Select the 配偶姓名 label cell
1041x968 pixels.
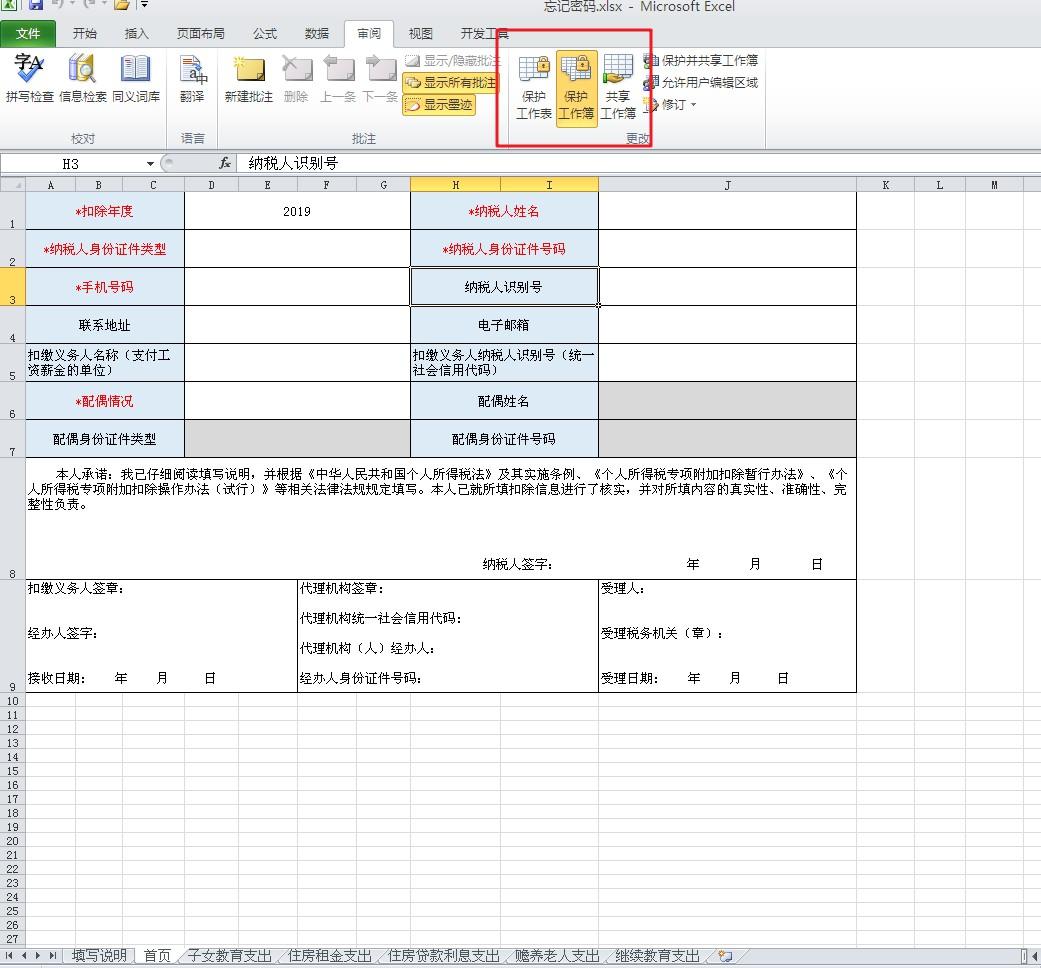pos(504,401)
